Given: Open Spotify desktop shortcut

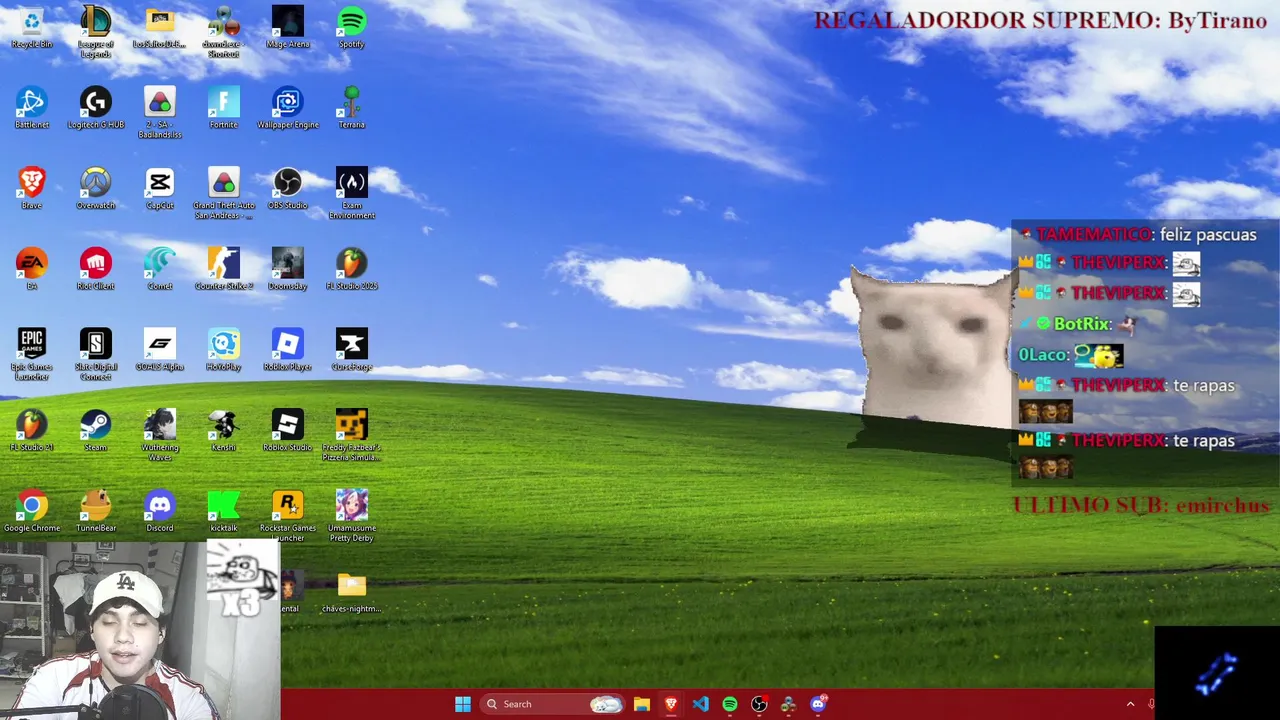Looking at the screenshot, I should [352, 28].
